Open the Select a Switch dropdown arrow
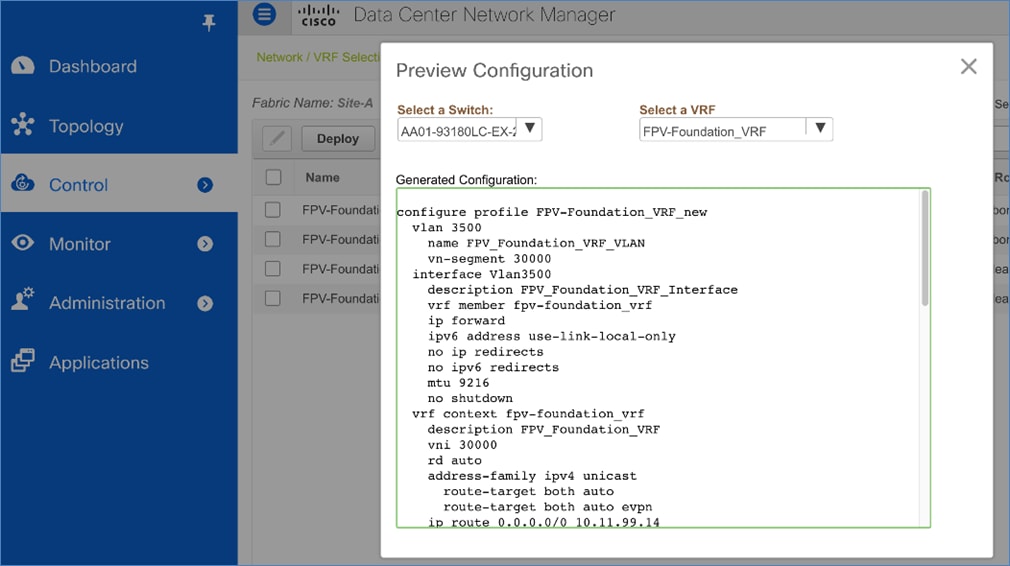Image resolution: width=1010 pixels, height=566 pixels. (x=529, y=128)
